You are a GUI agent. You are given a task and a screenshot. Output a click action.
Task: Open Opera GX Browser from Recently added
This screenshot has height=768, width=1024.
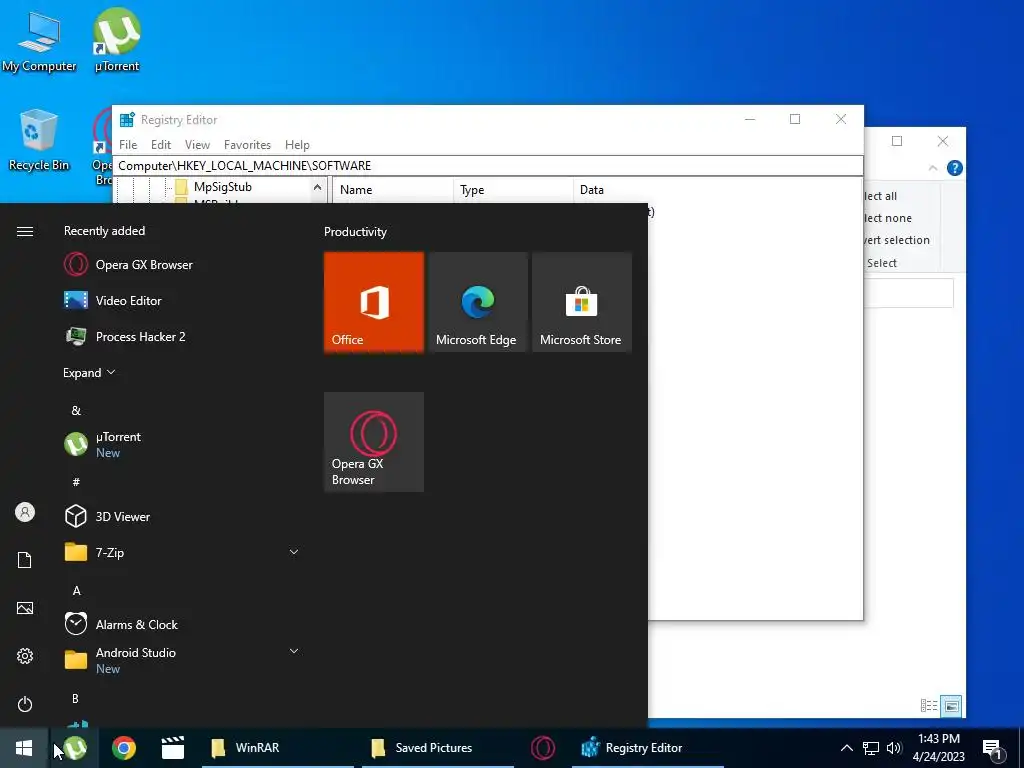click(x=129, y=264)
